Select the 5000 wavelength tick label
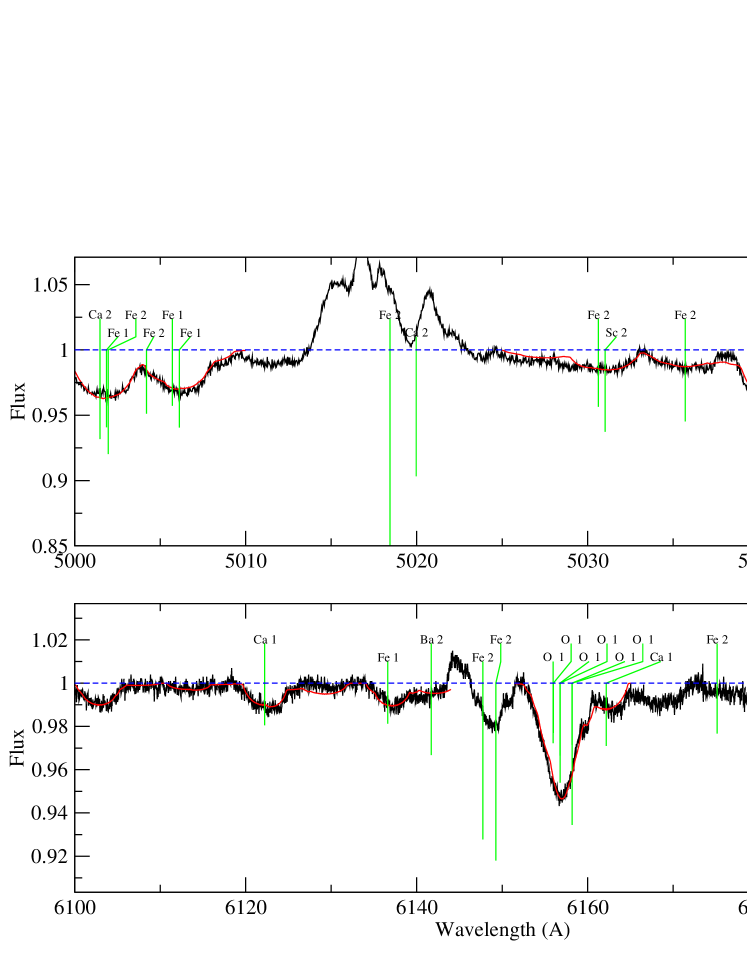The width and height of the screenshot is (747, 967). [75, 562]
